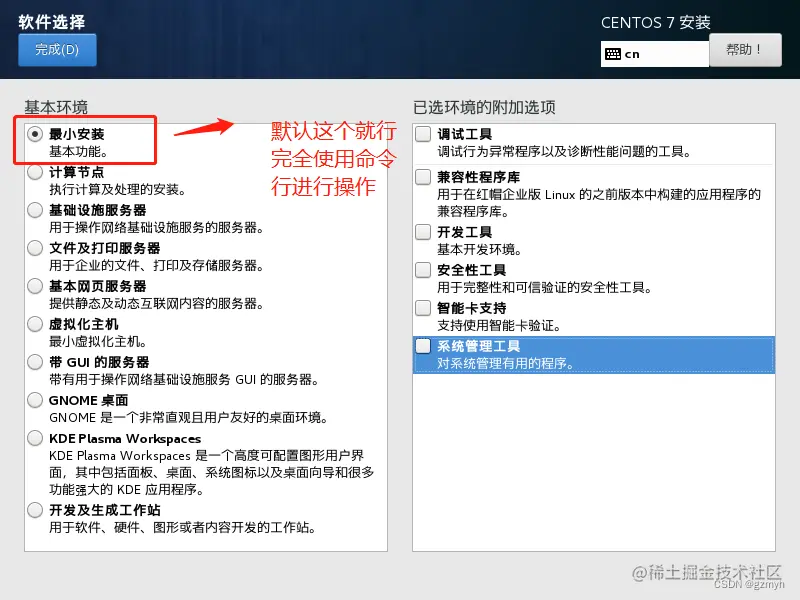Click the 兼容性程序库 description about 红帽企业版 Linux
Viewport: 800px width, 600px height.
[x=599, y=203]
